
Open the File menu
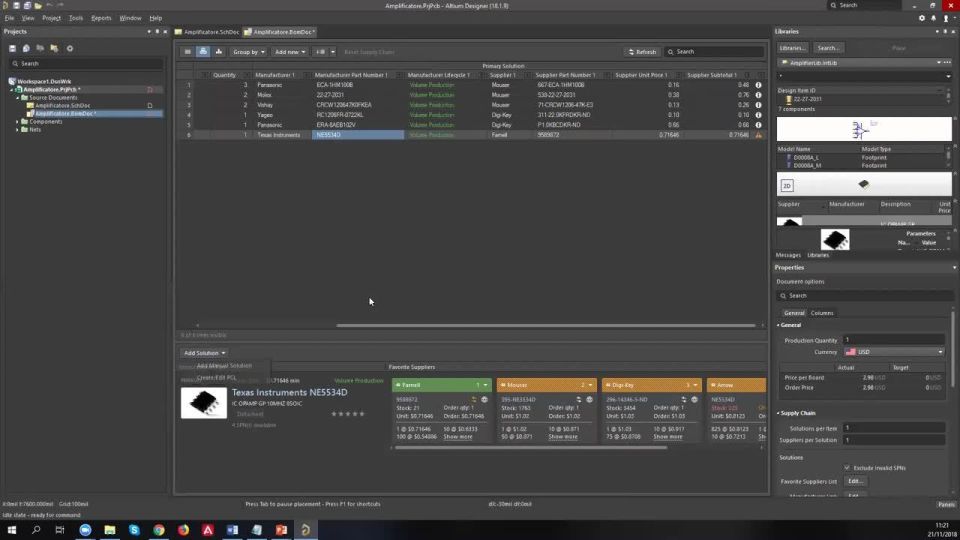[9, 18]
